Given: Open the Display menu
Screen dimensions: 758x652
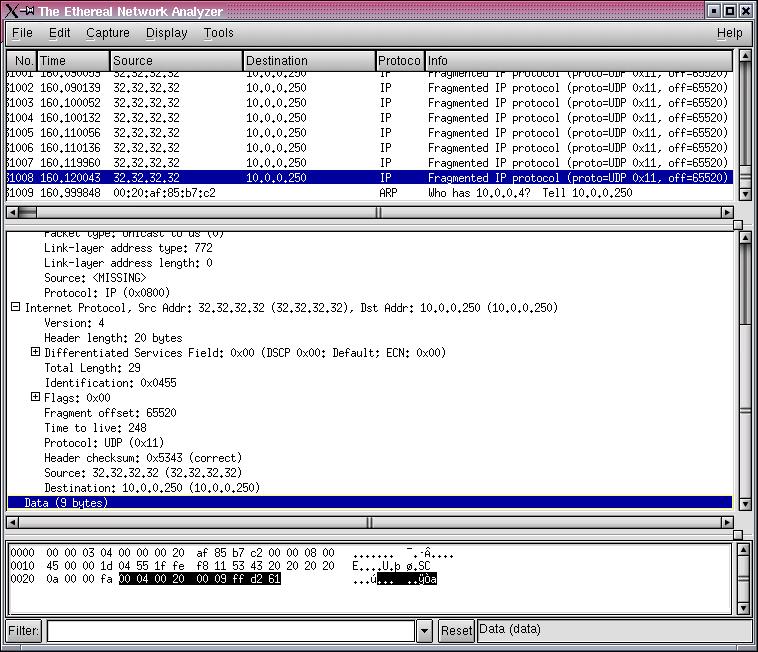Looking at the screenshot, I should point(166,32).
